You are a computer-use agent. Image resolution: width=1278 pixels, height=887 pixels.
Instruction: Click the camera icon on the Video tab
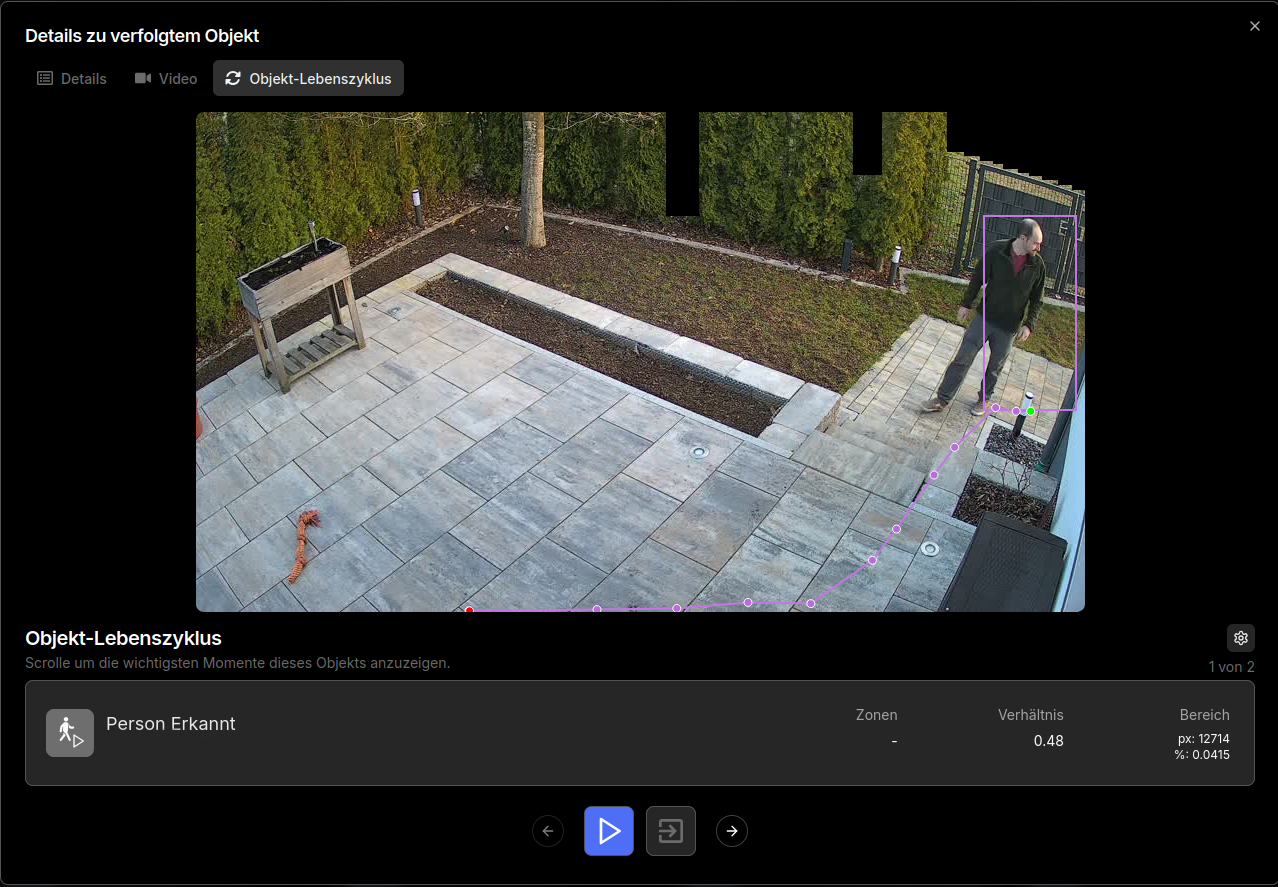coord(143,78)
